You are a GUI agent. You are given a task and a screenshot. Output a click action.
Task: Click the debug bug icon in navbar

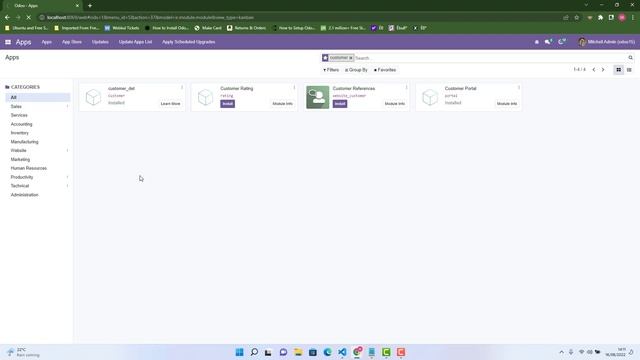(537, 42)
